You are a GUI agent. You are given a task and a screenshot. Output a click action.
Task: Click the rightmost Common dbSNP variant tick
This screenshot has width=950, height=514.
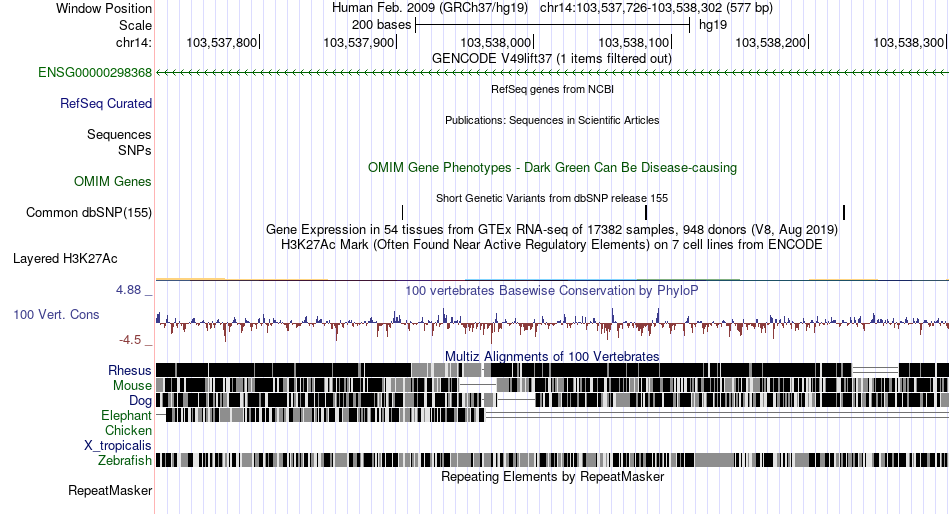point(844,213)
